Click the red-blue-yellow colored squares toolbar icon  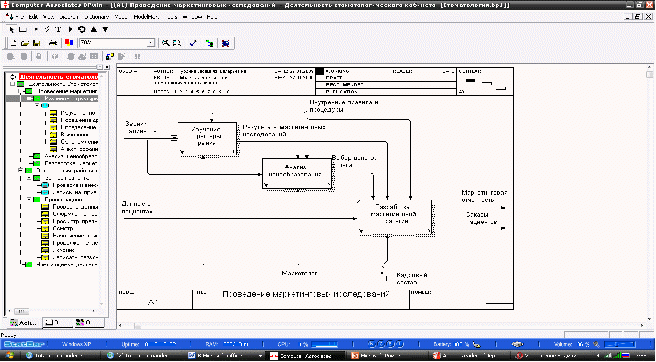tap(69, 43)
